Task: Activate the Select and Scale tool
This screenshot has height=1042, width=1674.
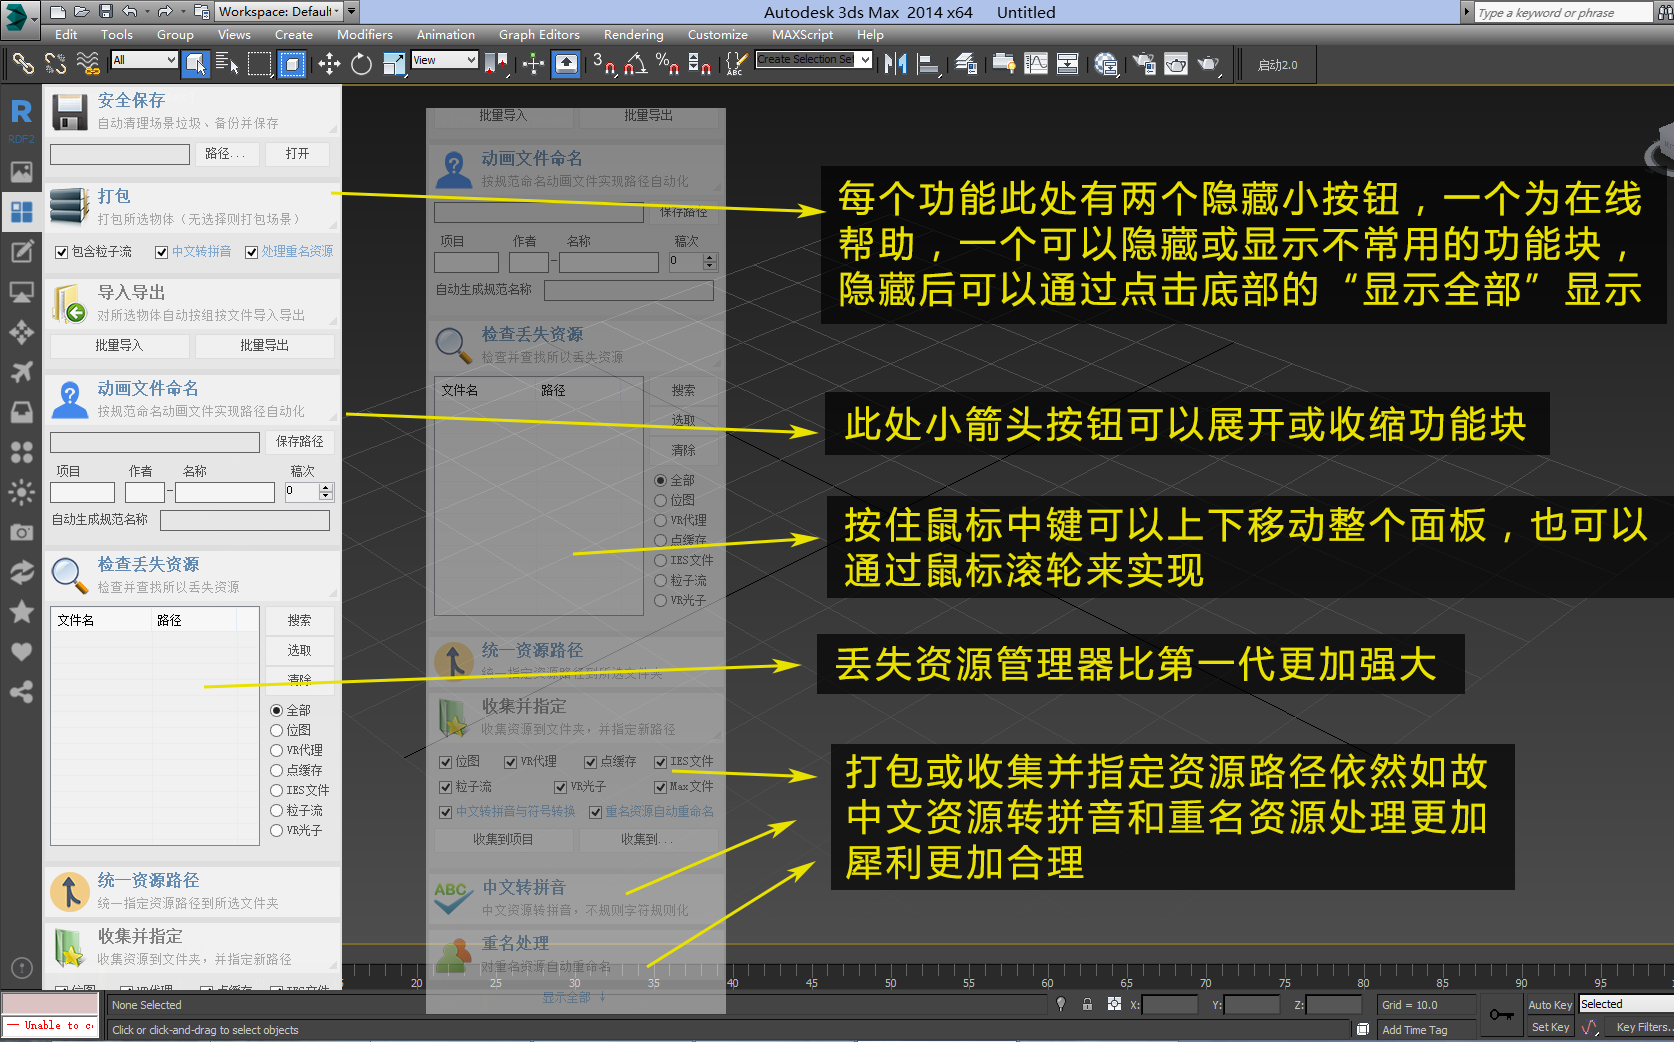Action: click(x=393, y=64)
